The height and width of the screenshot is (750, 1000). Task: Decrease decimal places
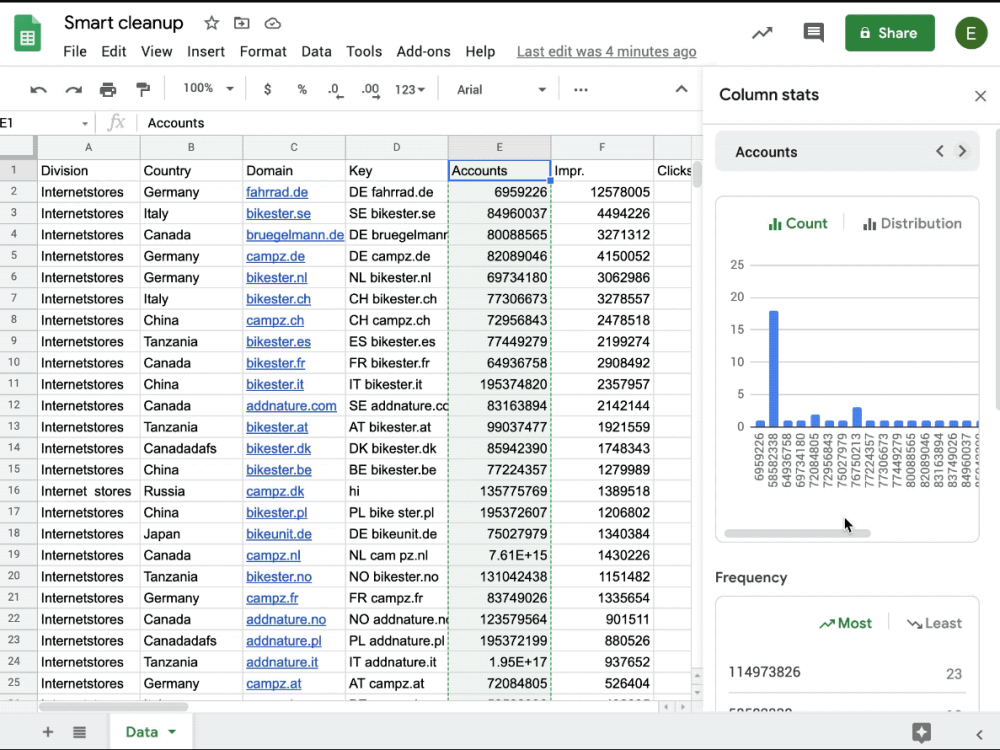pos(335,91)
